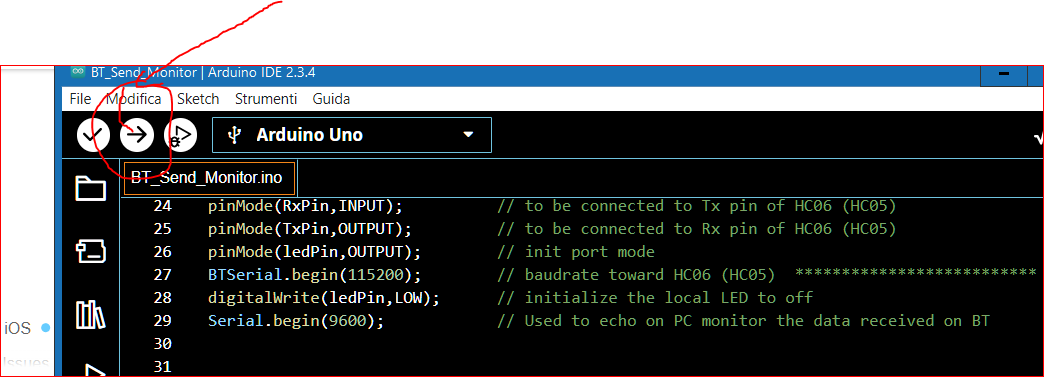Start debugging with the Debug button
1044x377 pixels.
tap(181, 135)
